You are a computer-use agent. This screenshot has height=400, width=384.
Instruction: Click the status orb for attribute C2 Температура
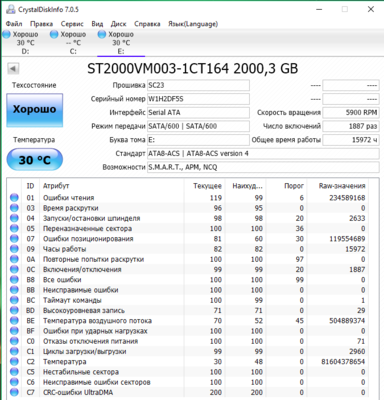[14, 362]
